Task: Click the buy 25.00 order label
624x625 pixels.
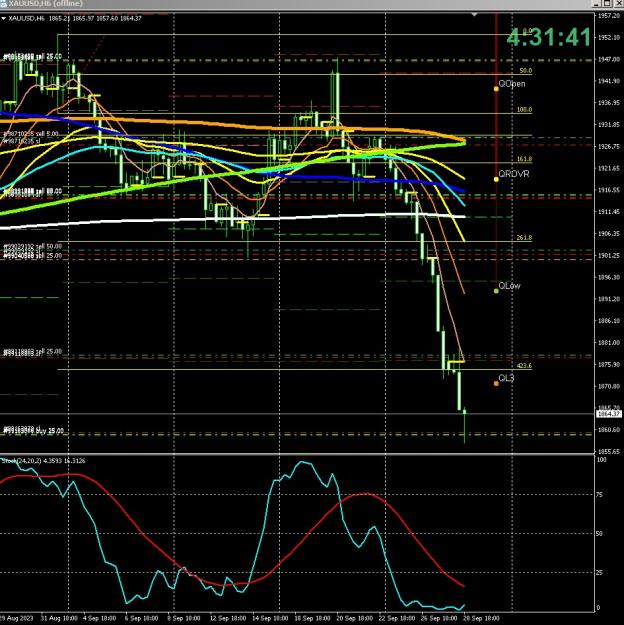Action: click(33, 430)
